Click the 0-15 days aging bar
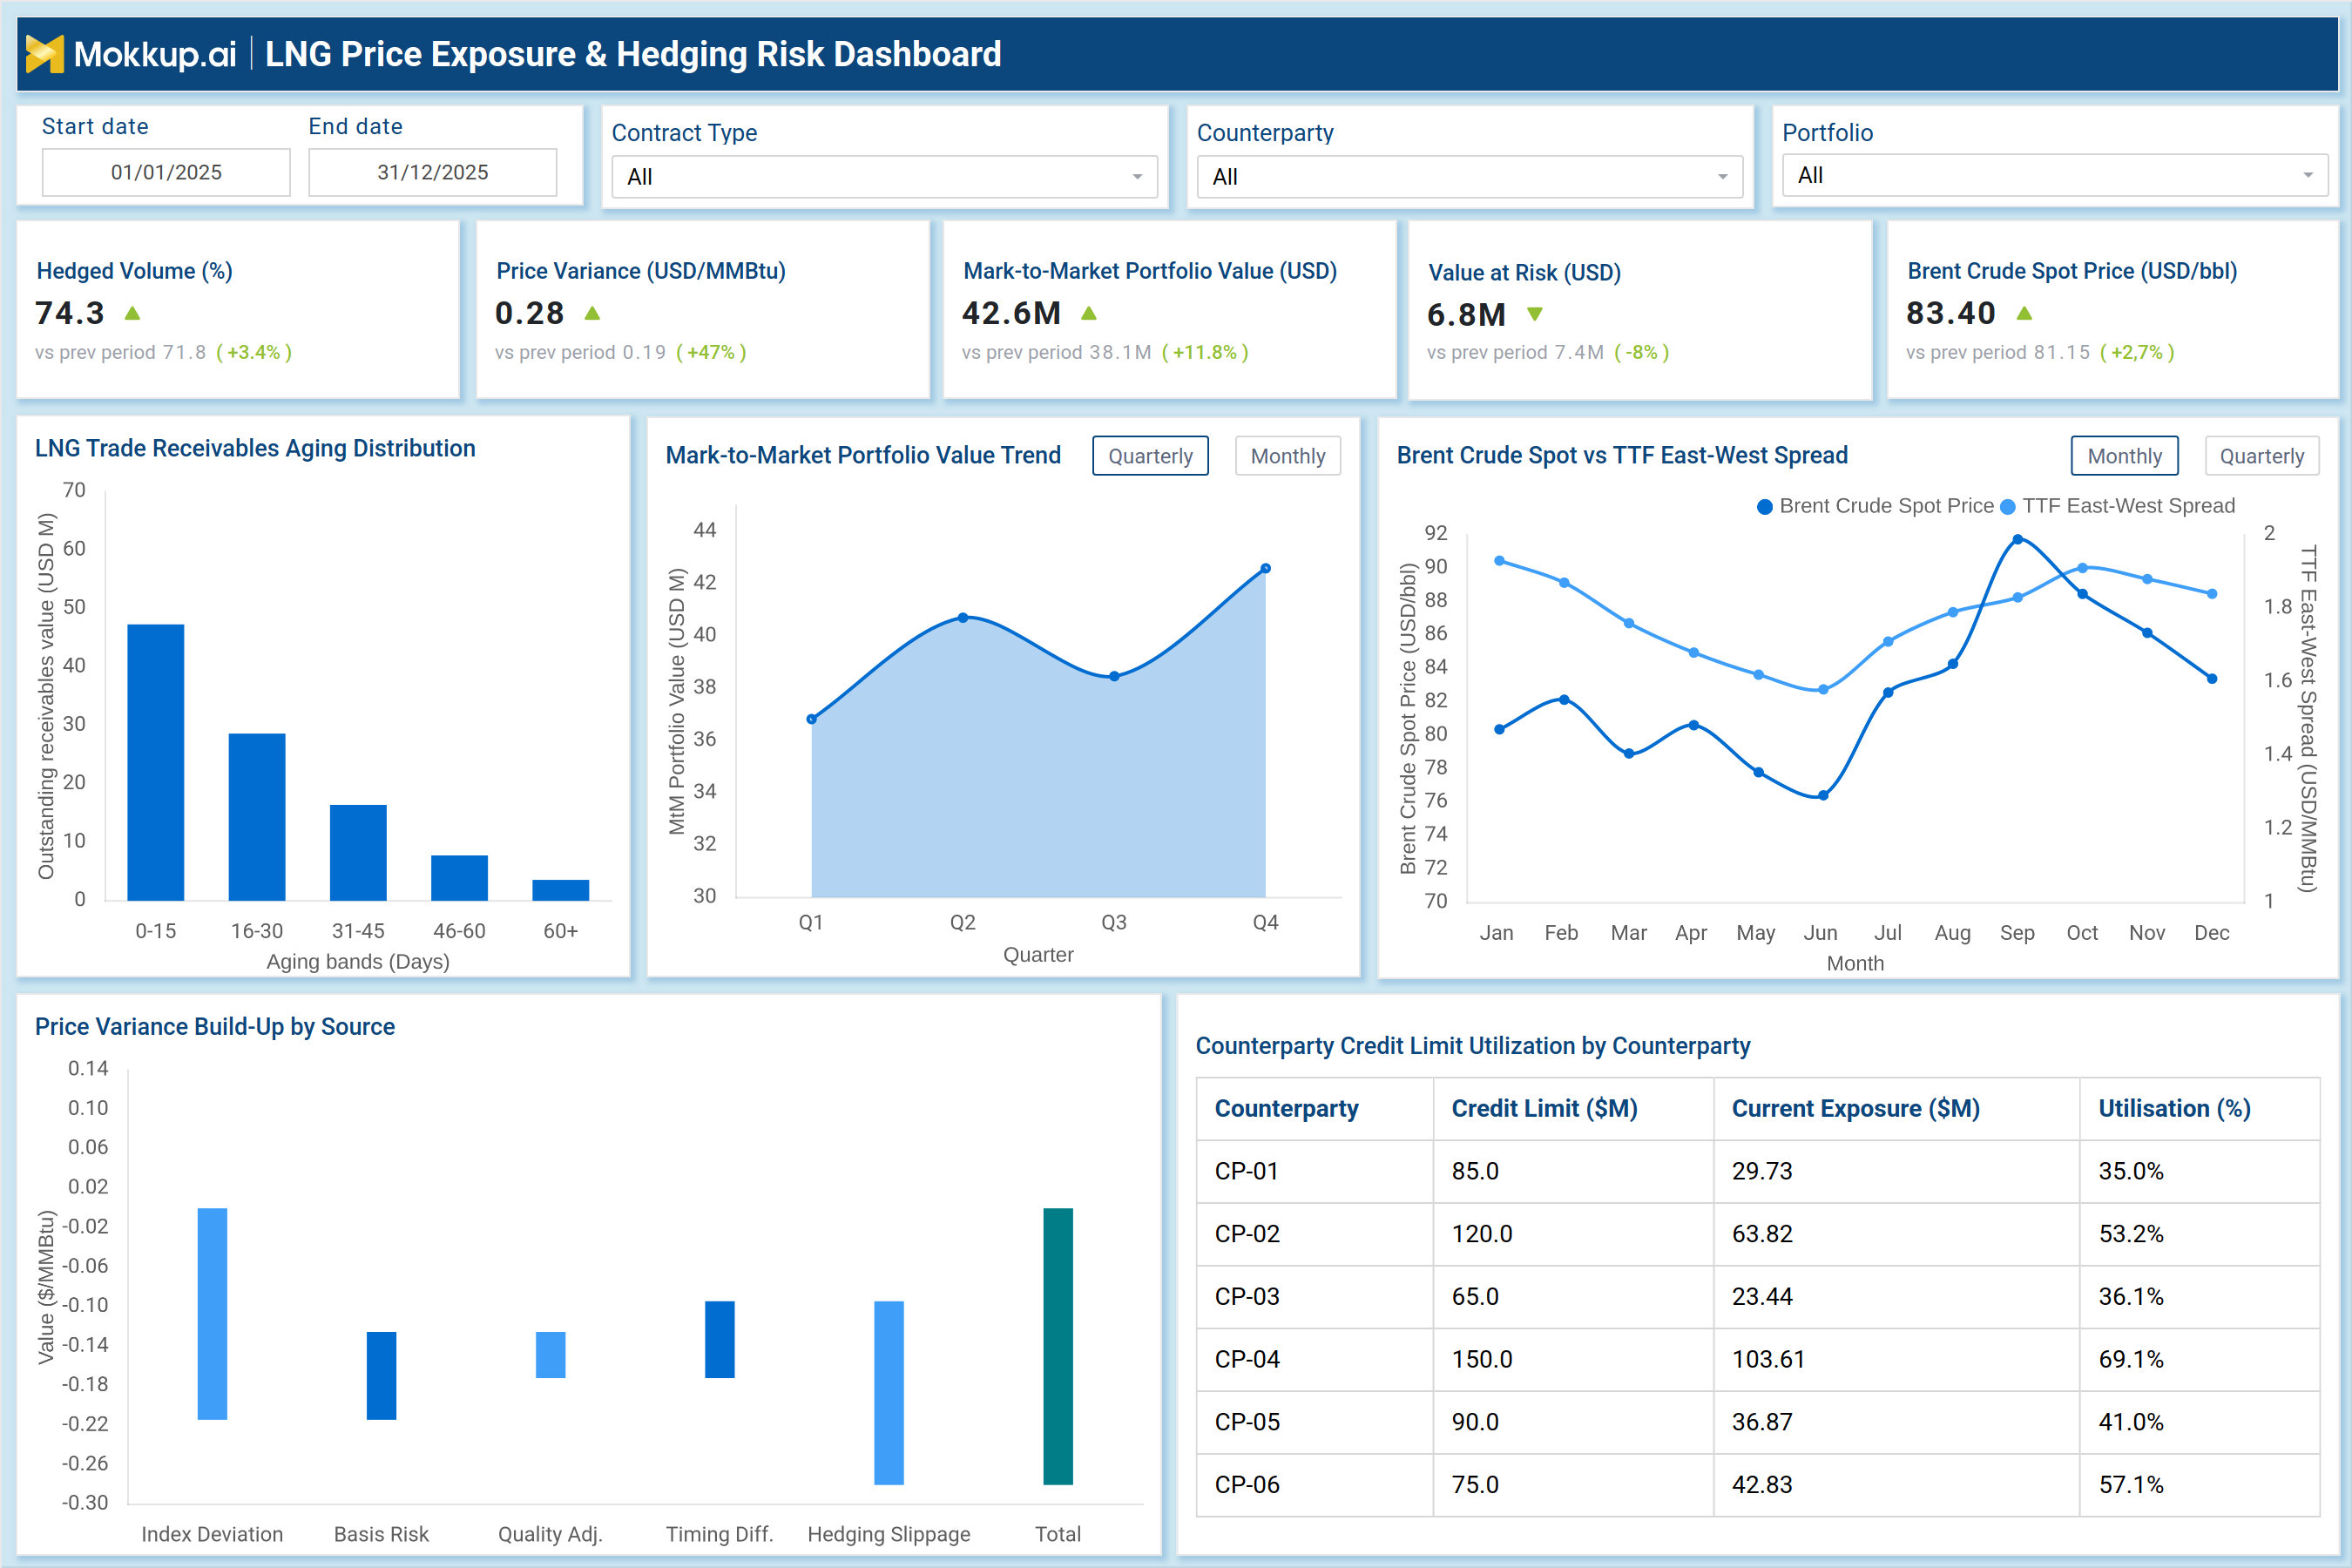 [x=156, y=762]
